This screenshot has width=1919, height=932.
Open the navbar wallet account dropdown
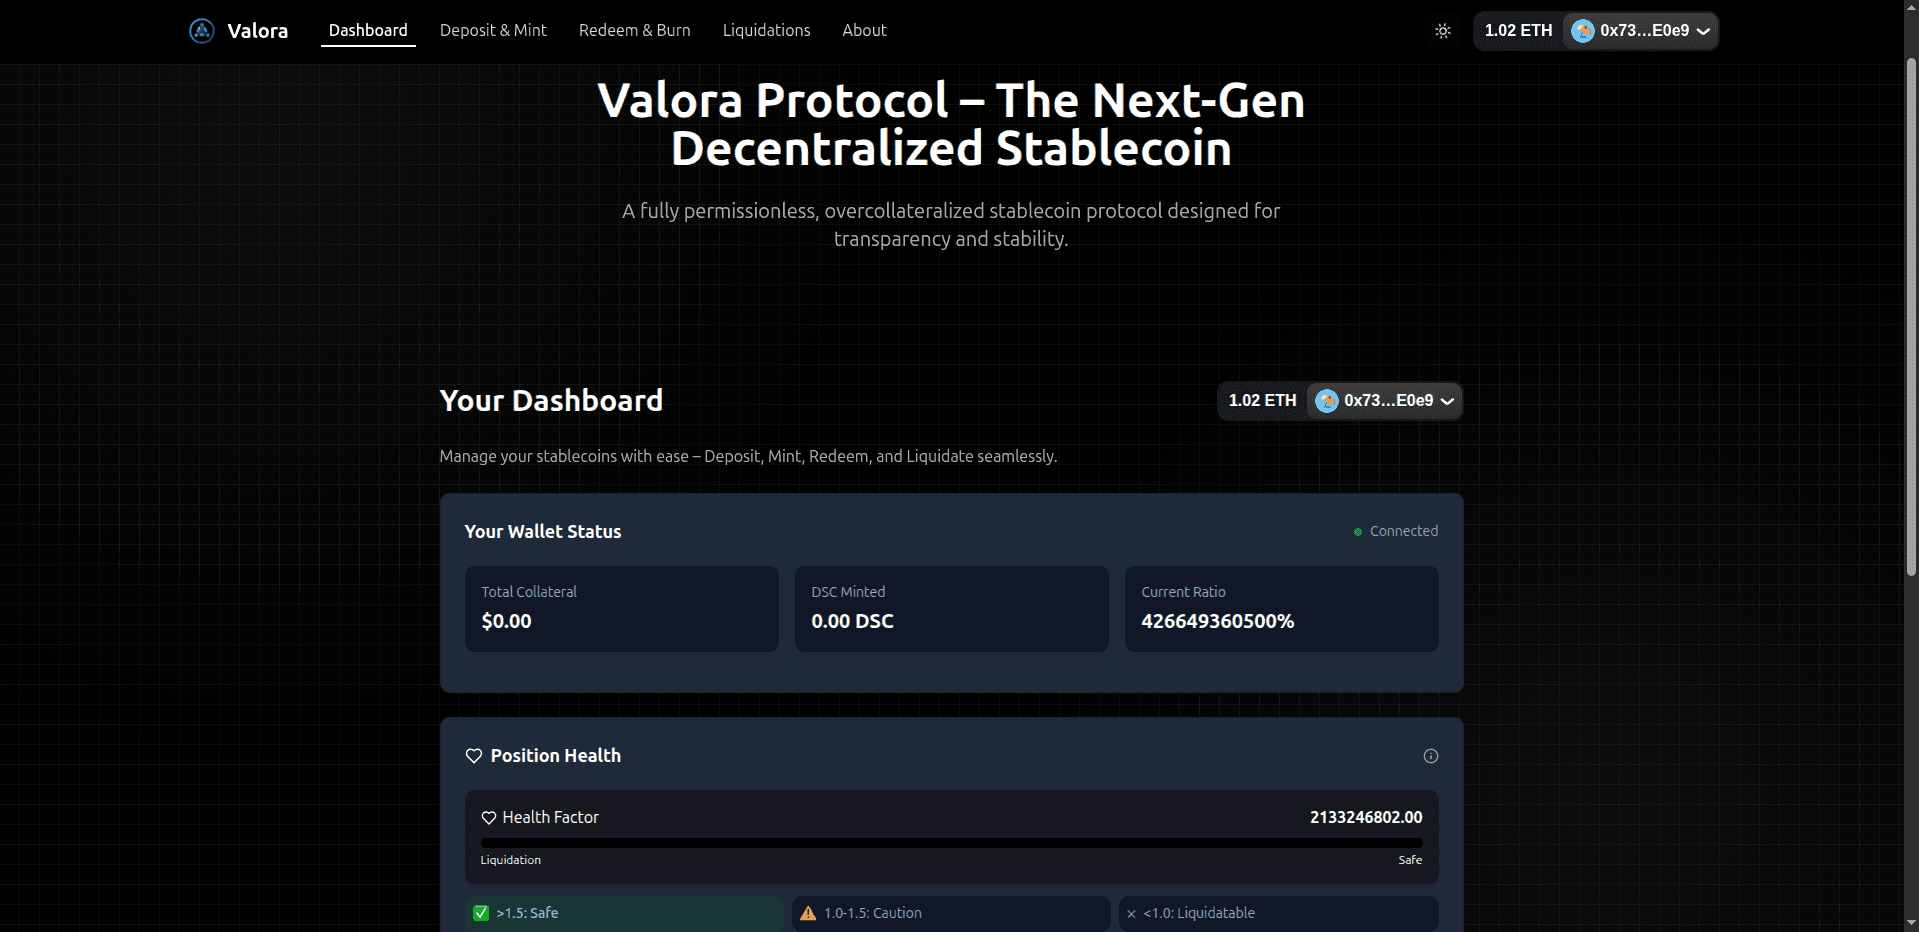(1703, 31)
